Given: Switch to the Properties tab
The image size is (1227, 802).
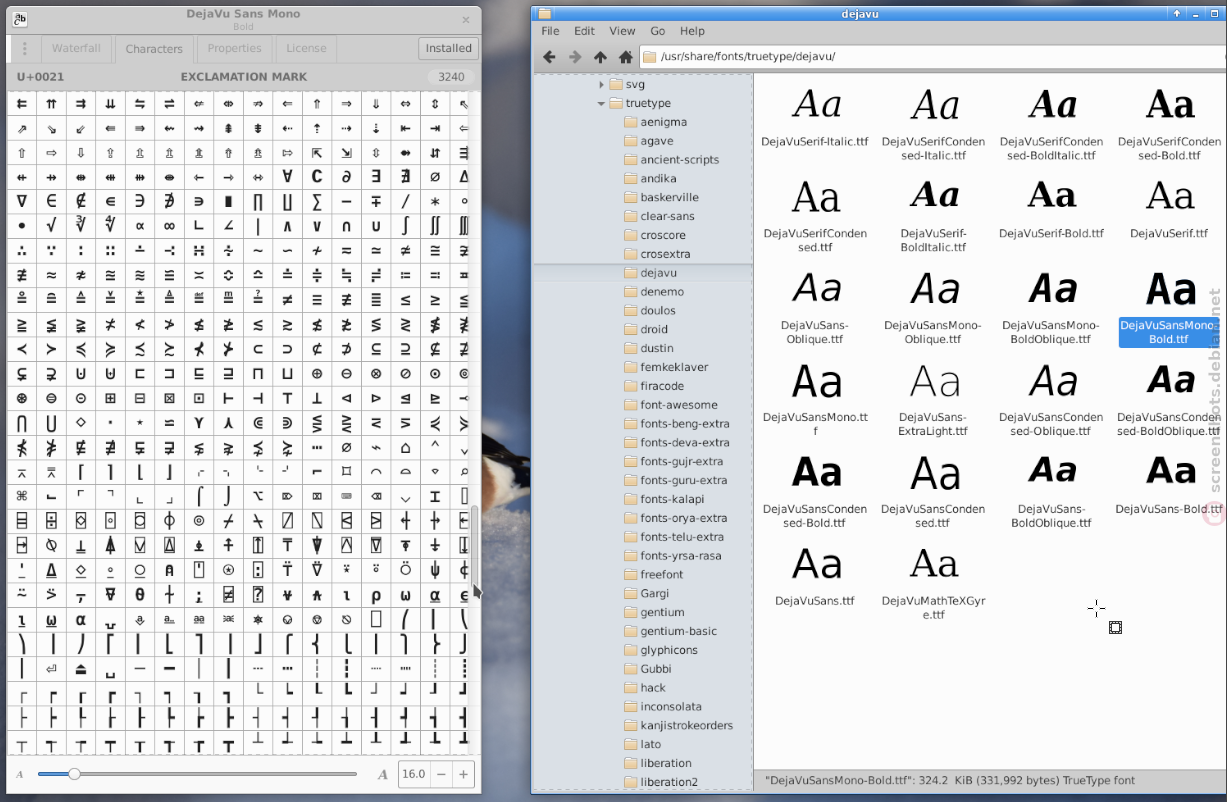Looking at the screenshot, I should 235,48.
